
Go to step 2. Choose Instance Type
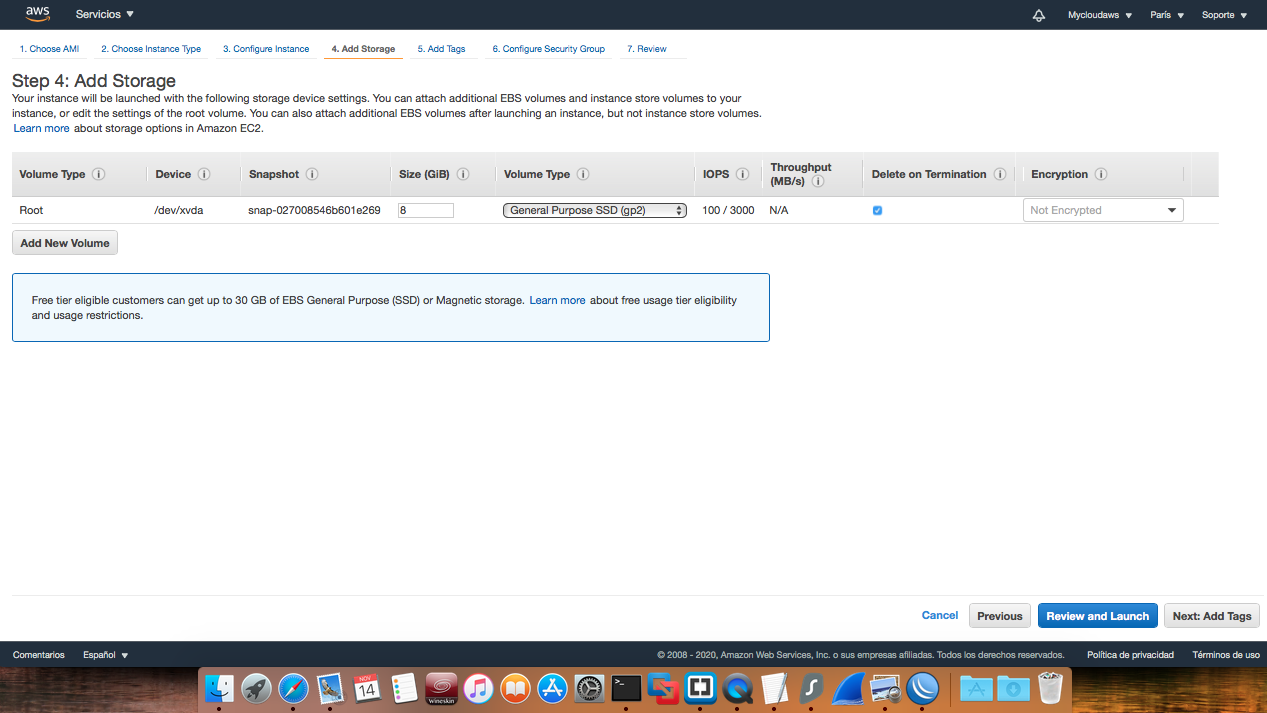[x=151, y=49]
